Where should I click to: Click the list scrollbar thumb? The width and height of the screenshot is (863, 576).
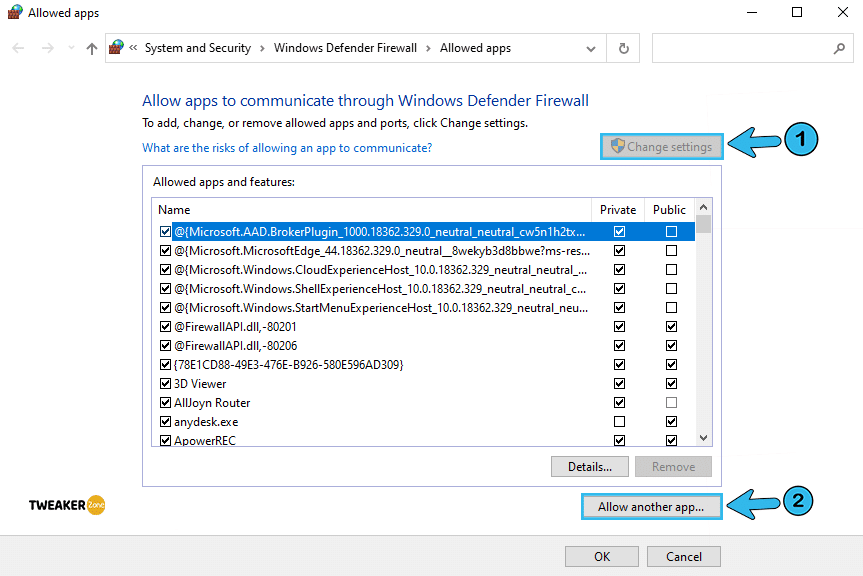pos(703,224)
